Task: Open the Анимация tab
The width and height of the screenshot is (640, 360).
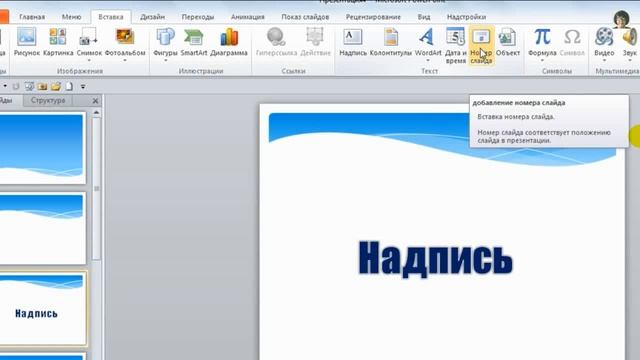Action: pos(248,17)
